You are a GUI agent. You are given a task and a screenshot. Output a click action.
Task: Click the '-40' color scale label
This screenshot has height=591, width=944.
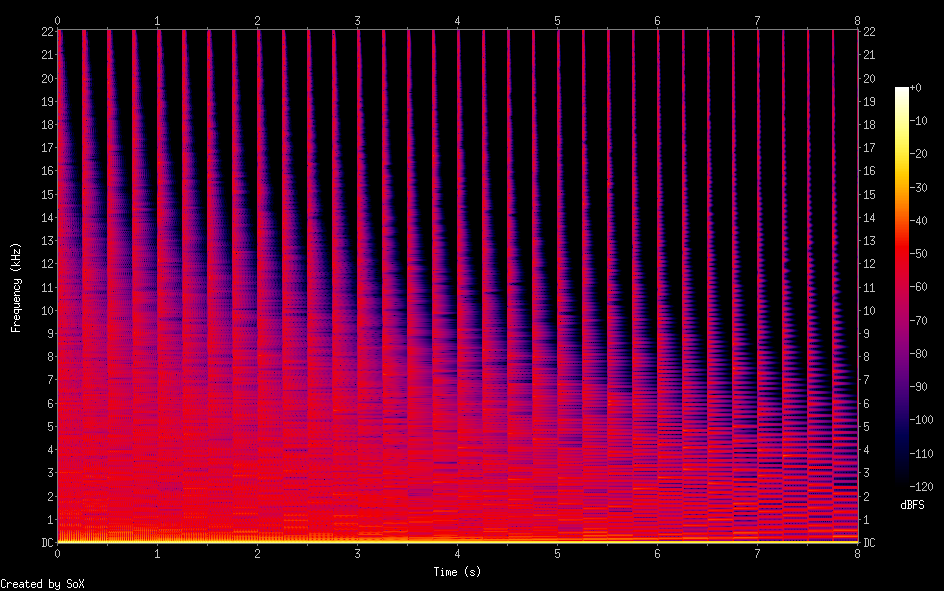click(x=918, y=221)
